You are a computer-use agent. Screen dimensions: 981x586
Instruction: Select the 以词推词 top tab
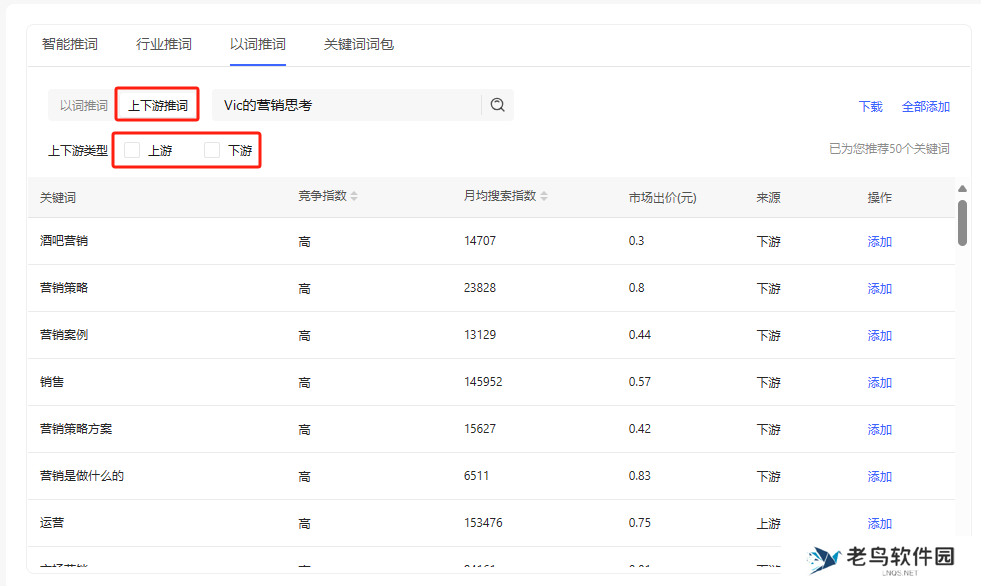tap(258, 44)
